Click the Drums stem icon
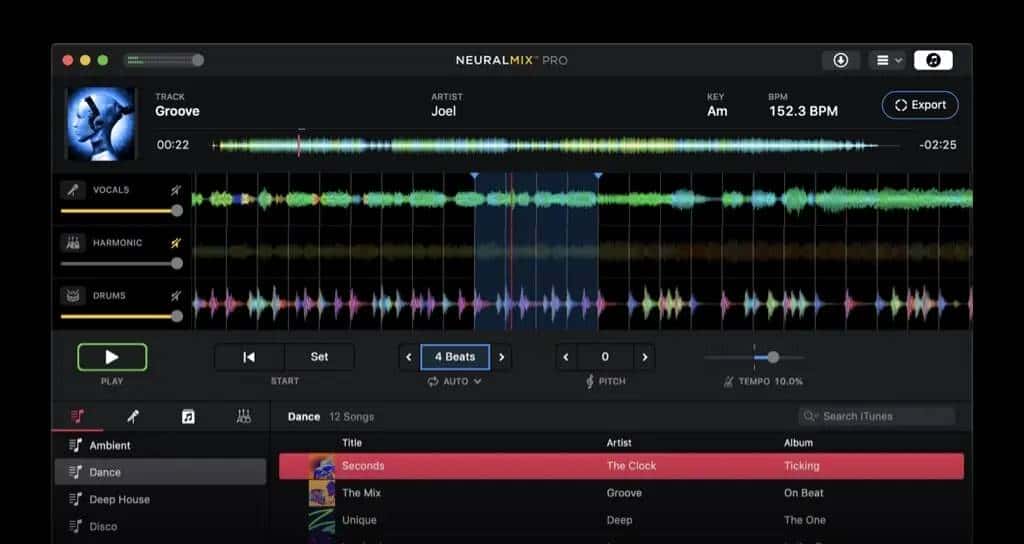Viewport: 1024px width, 544px height. (x=73, y=296)
